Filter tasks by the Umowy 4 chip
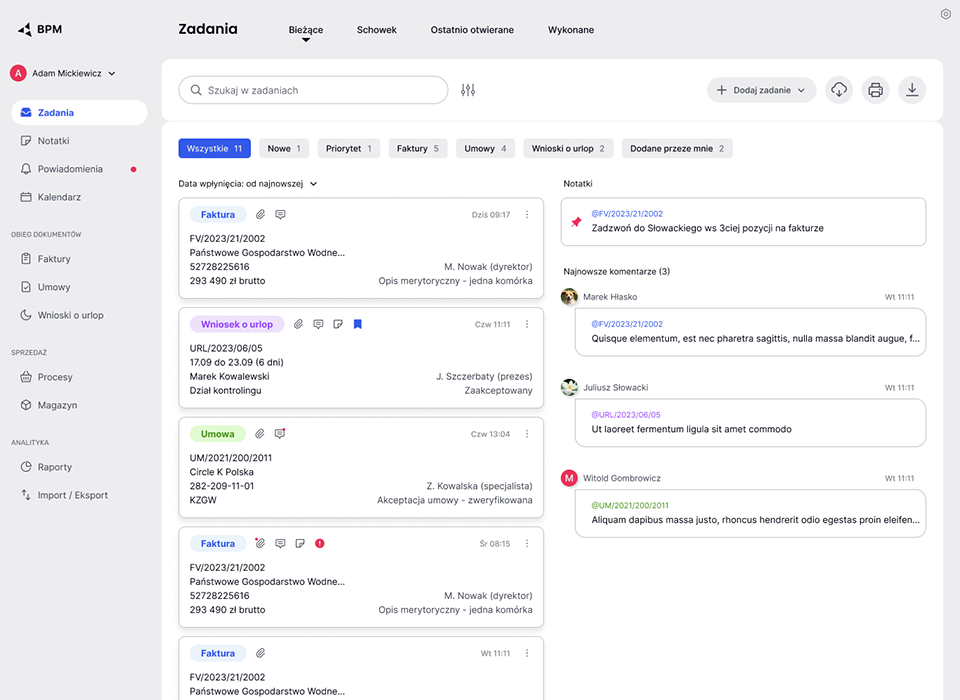 tap(485, 148)
